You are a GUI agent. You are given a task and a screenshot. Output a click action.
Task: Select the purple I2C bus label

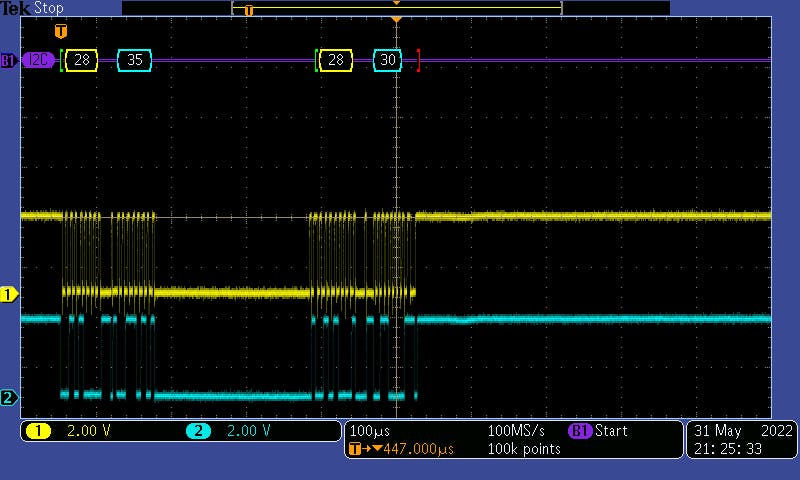coord(39,60)
